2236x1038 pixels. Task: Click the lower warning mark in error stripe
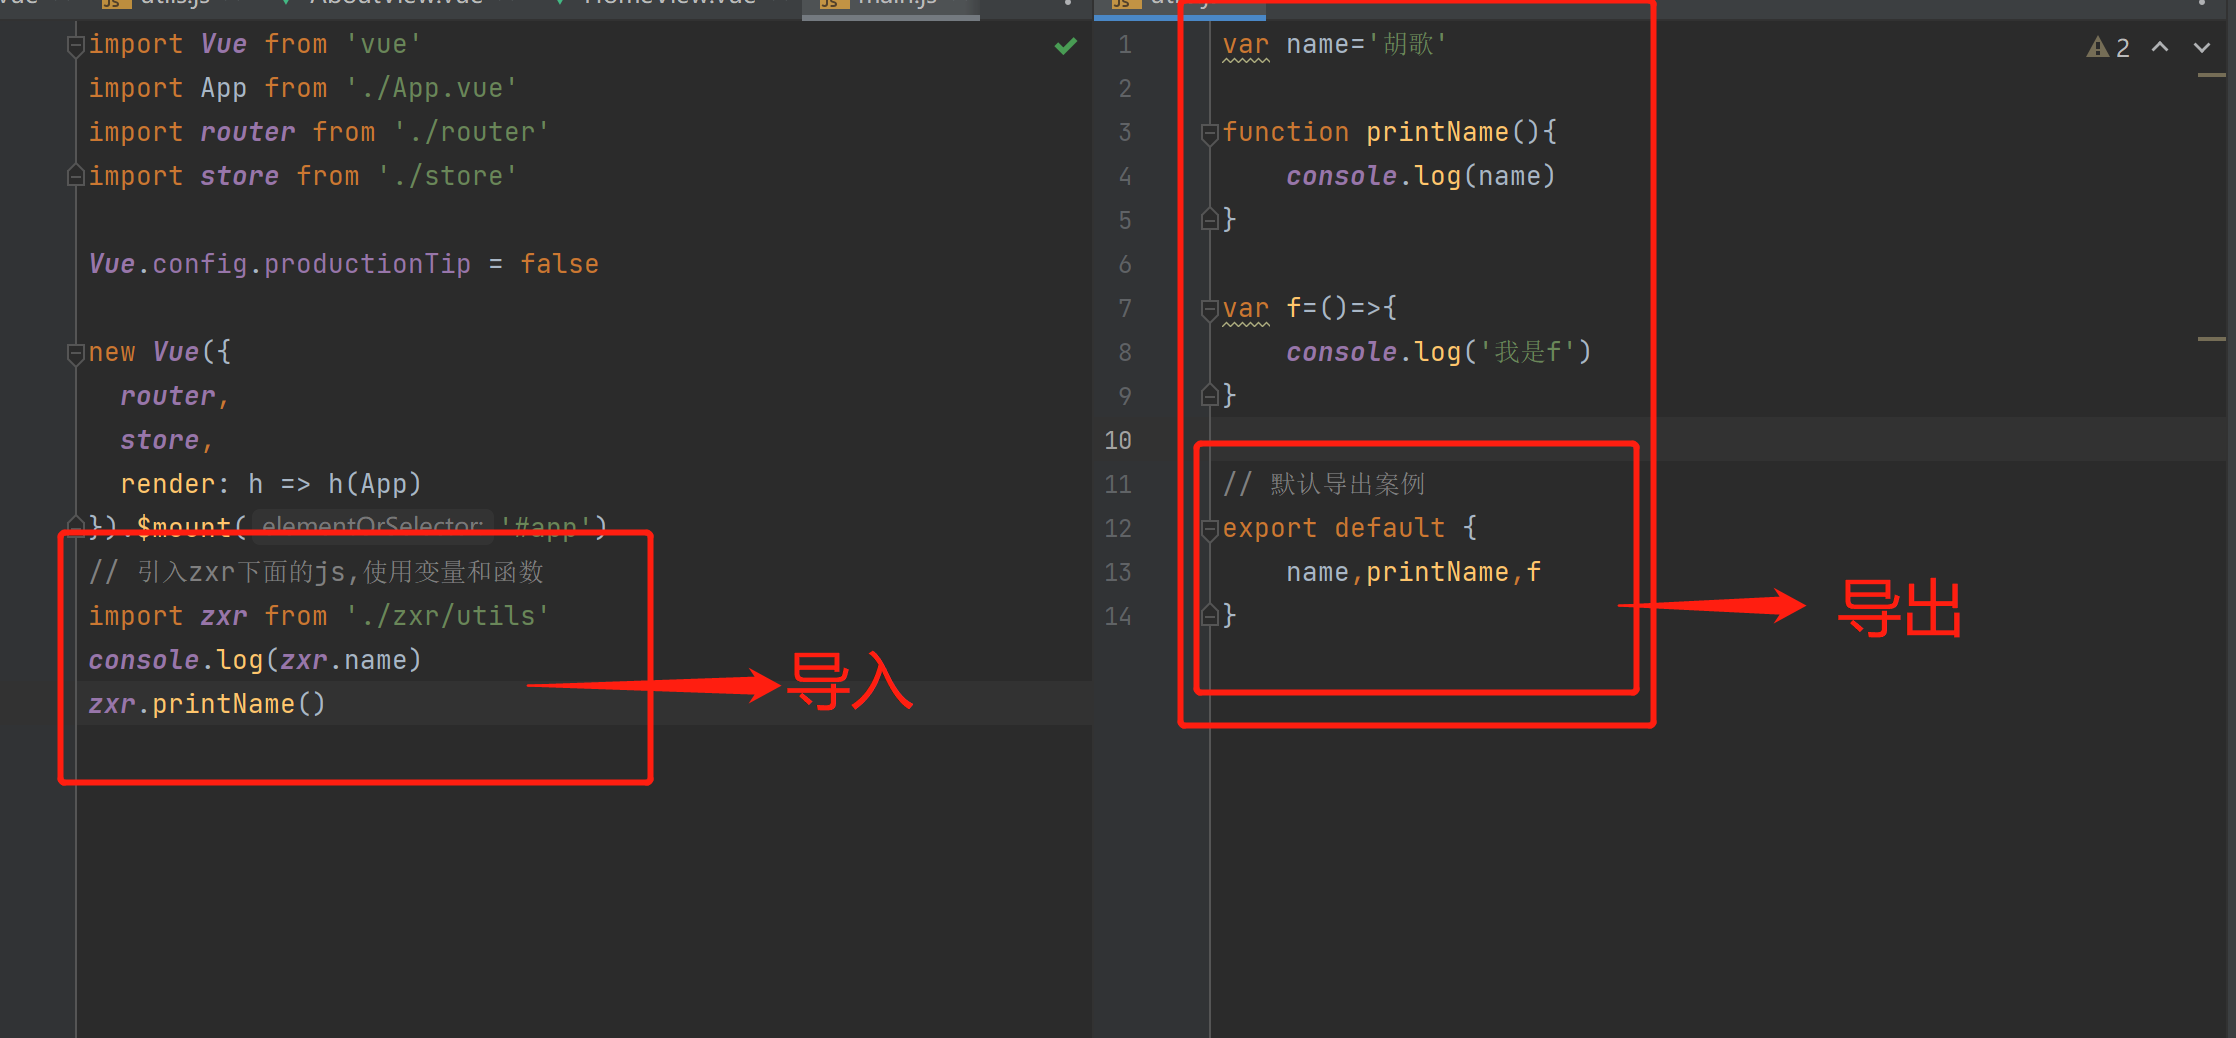point(2211,339)
